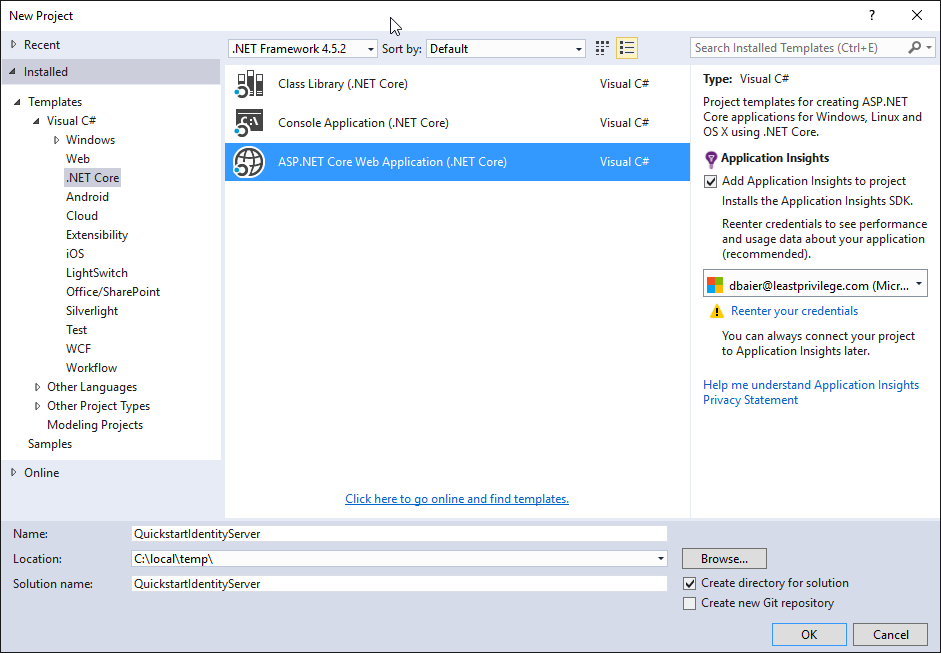Select the WCF category
This screenshot has width=941, height=653.
coord(78,349)
